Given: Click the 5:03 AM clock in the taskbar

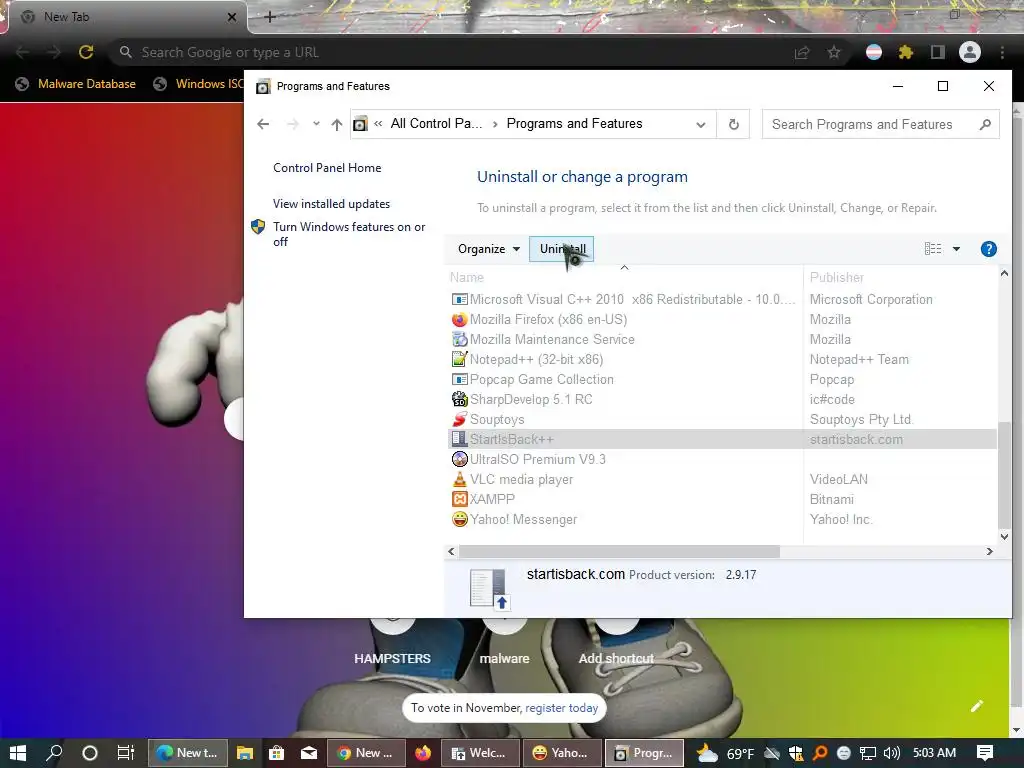Looking at the screenshot, I should (934, 753).
